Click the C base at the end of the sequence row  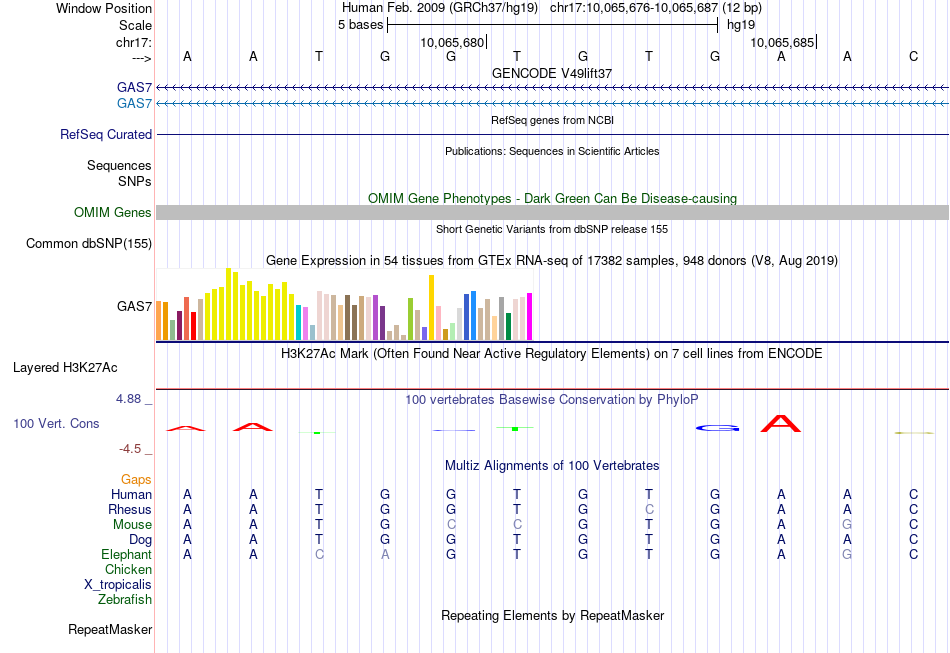[x=913, y=56]
